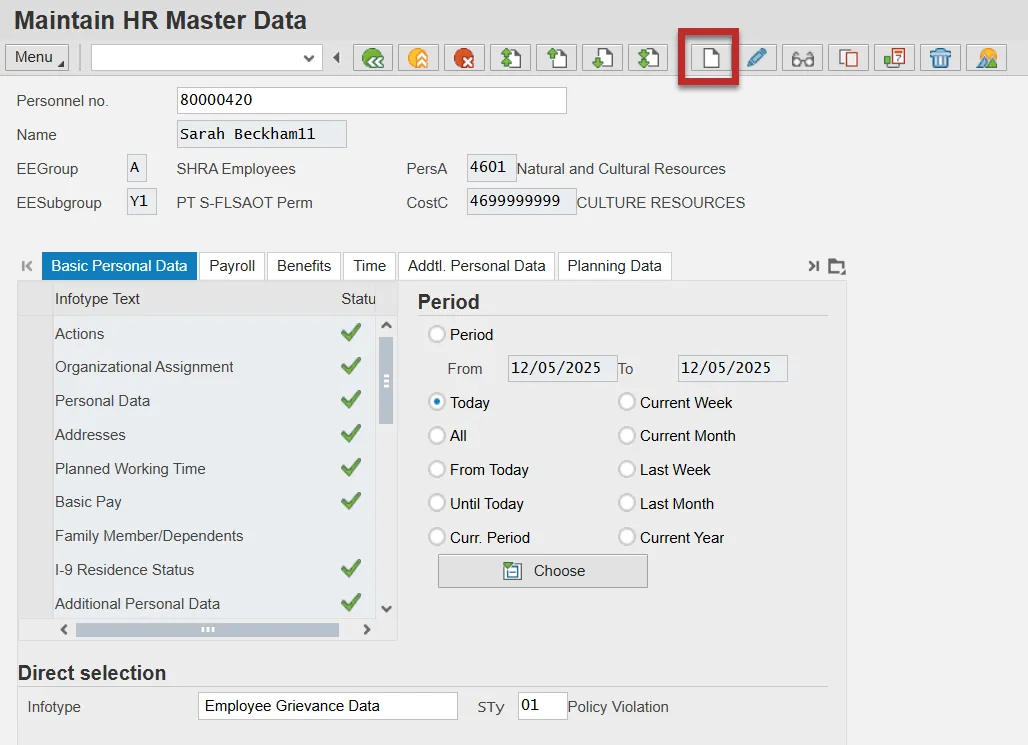1028x745 pixels.
Task: Switch to the Payroll tab
Action: click(x=232, y=266)
